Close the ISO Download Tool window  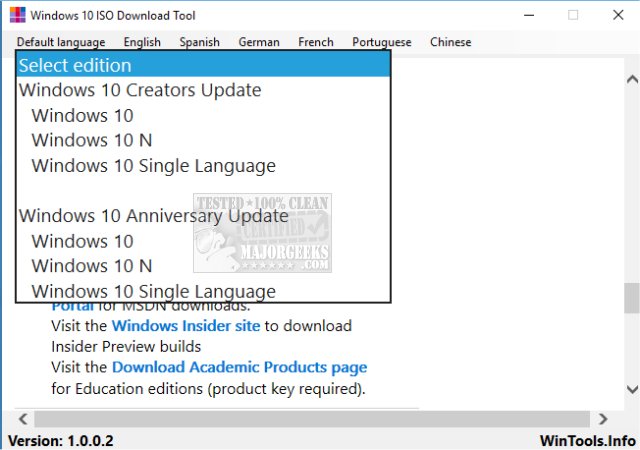(618, 15)
